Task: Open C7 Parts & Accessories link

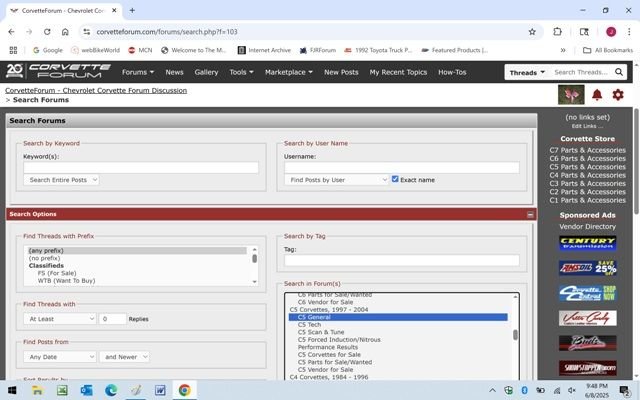Action: coord(587,150)
